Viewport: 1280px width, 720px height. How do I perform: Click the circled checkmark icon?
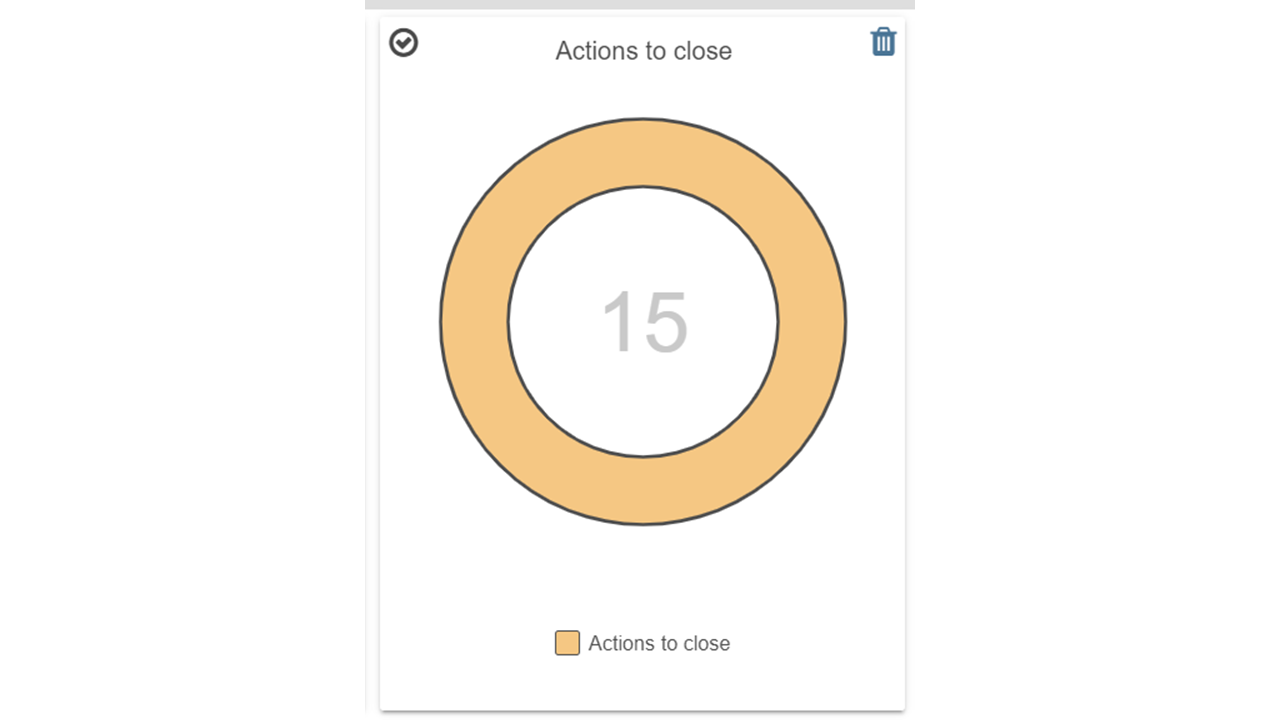(x=404, y=43)
